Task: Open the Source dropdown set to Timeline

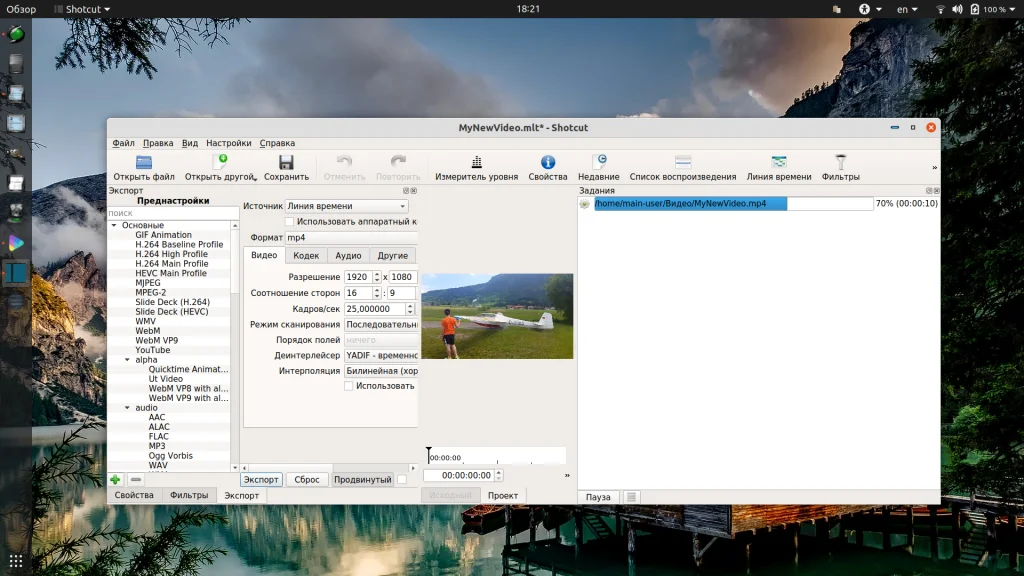Action: [346, 206]
